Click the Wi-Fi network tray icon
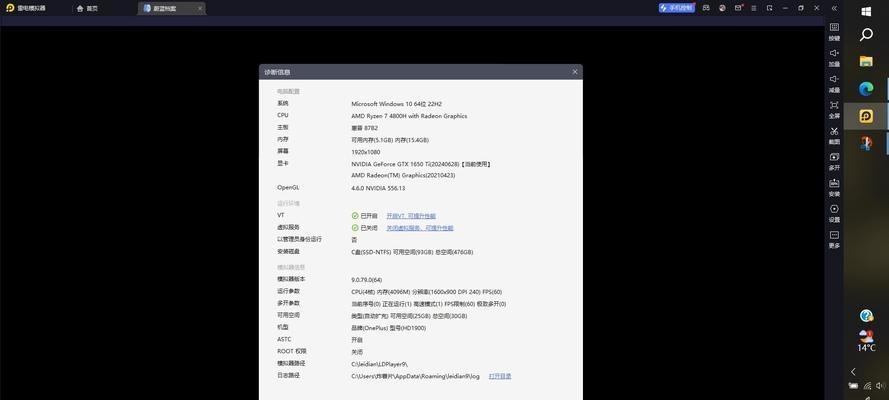 point(867,386)
